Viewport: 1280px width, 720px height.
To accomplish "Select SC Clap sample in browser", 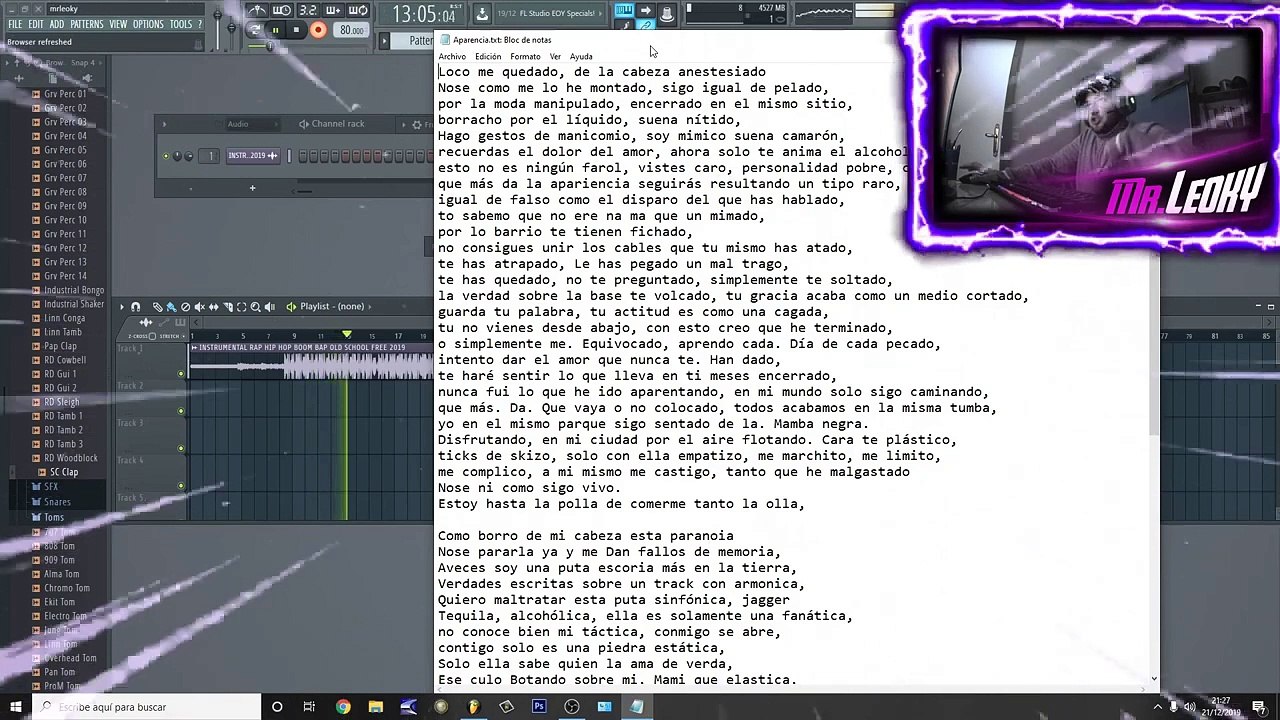I will (64, 472).
